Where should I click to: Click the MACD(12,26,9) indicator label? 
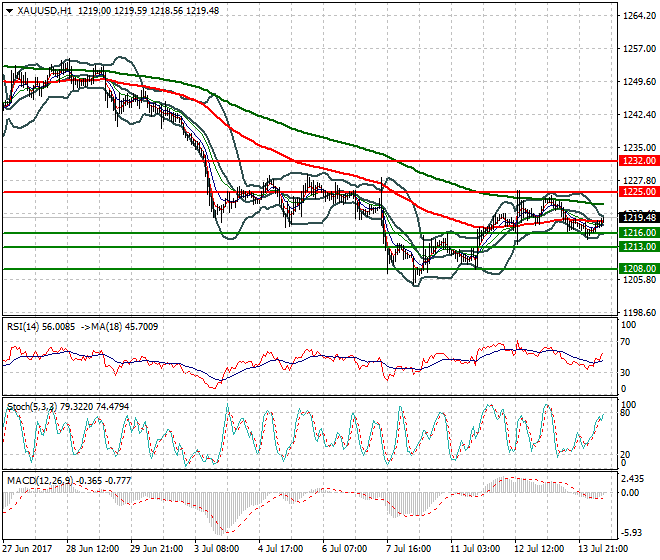tap(40, 480)
